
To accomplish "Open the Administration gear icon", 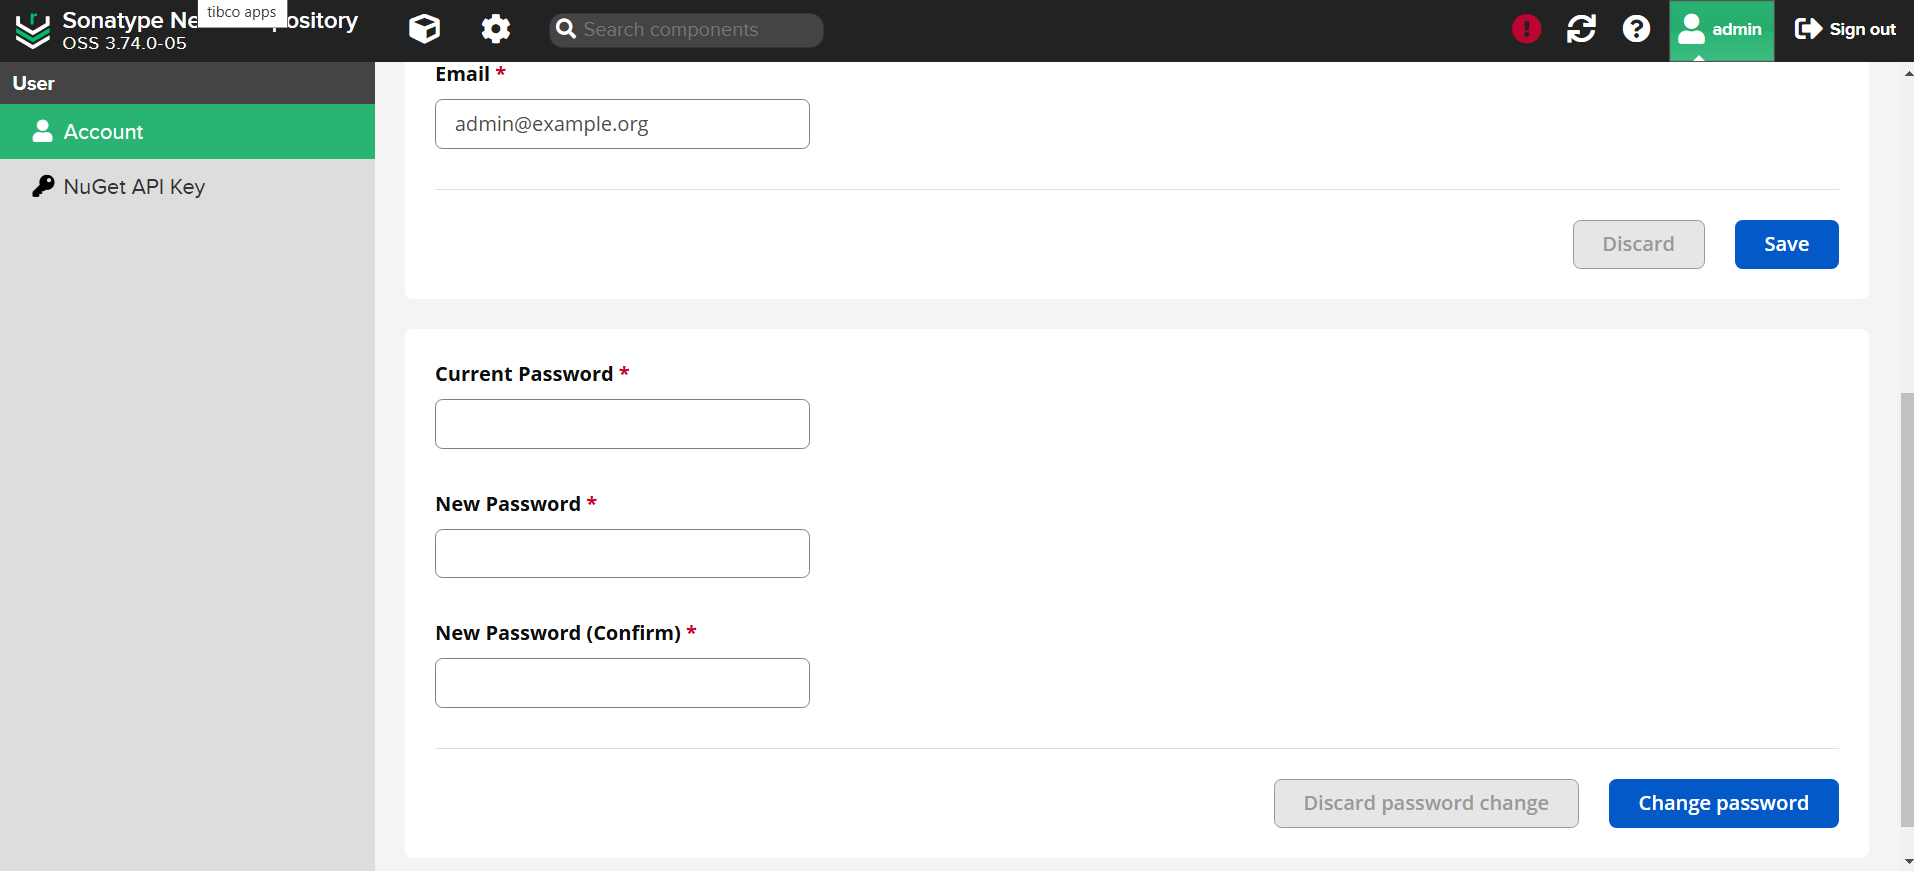I will coord(495,29).
